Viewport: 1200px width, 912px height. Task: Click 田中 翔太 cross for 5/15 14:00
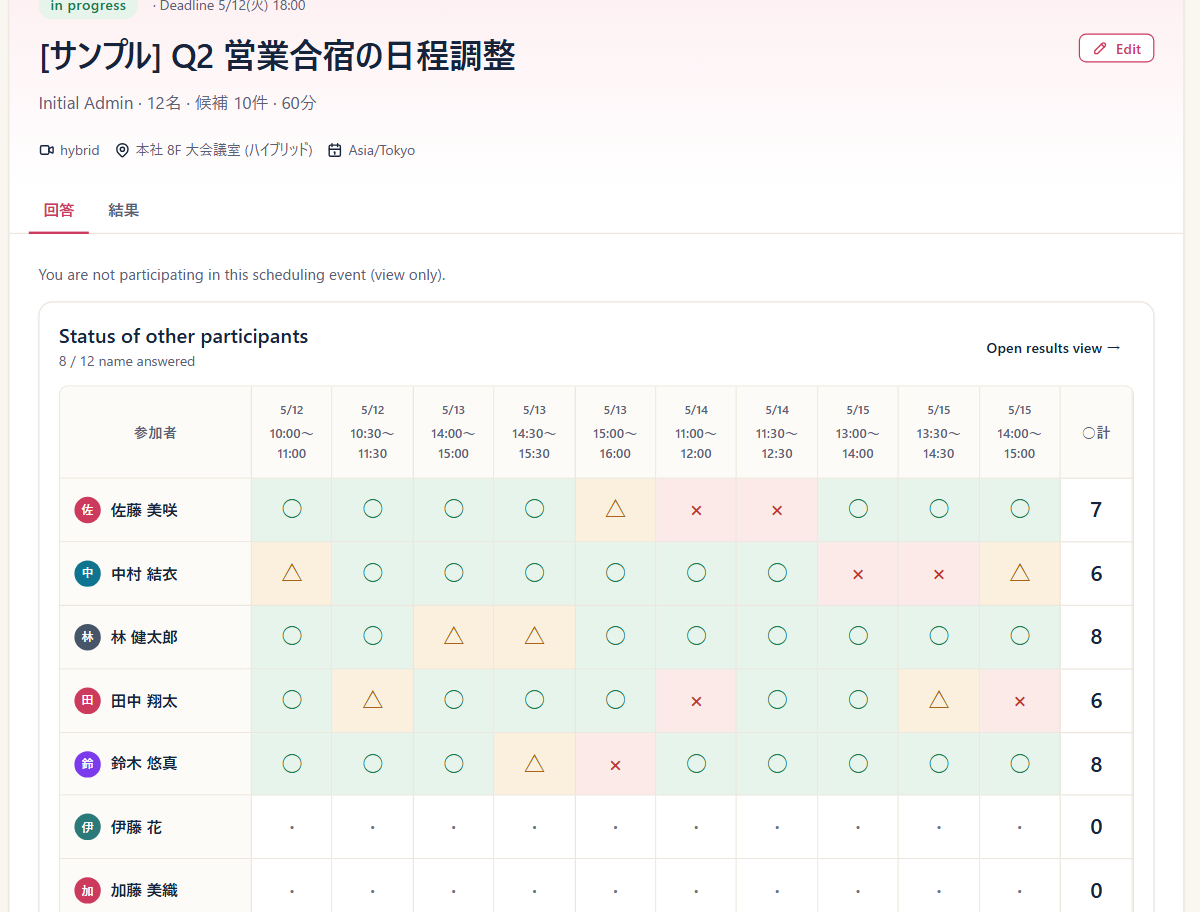pos(1020,701)
